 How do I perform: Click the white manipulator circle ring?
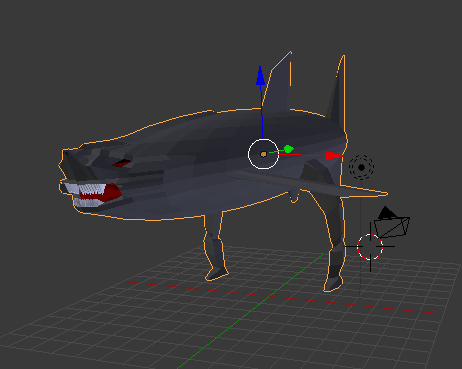pos(263,154)
